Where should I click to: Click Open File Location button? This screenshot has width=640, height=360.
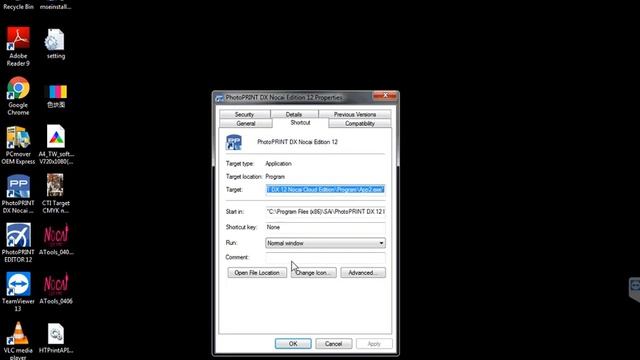click(257, 273)
